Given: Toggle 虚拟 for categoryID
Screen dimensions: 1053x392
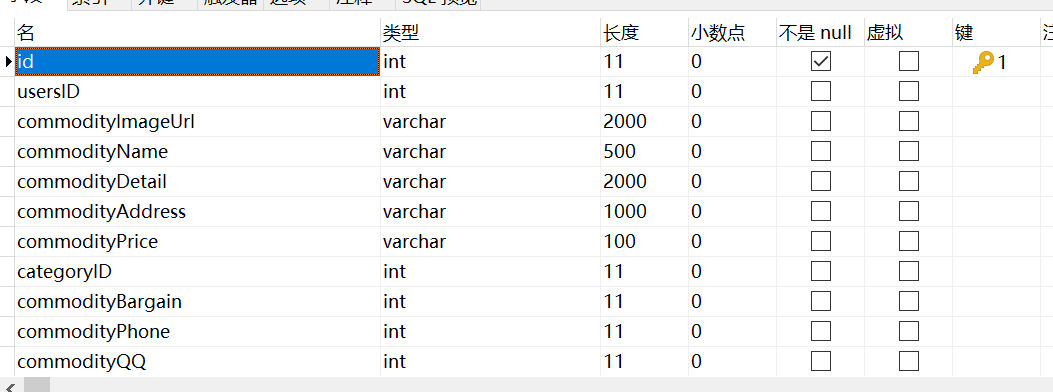Looking at the screenshot, I should point(909,271).
